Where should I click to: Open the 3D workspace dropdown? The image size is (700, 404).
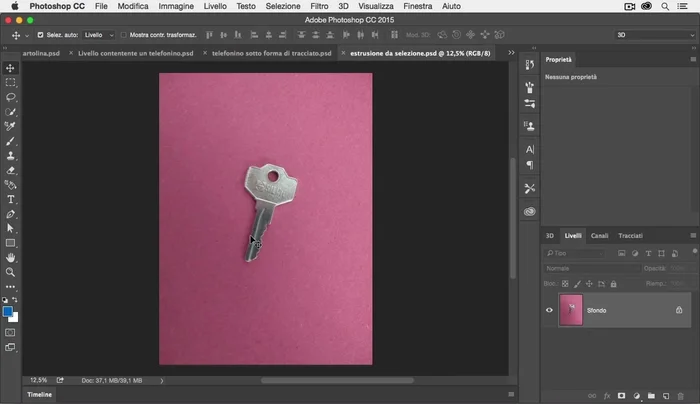[648, 35]
